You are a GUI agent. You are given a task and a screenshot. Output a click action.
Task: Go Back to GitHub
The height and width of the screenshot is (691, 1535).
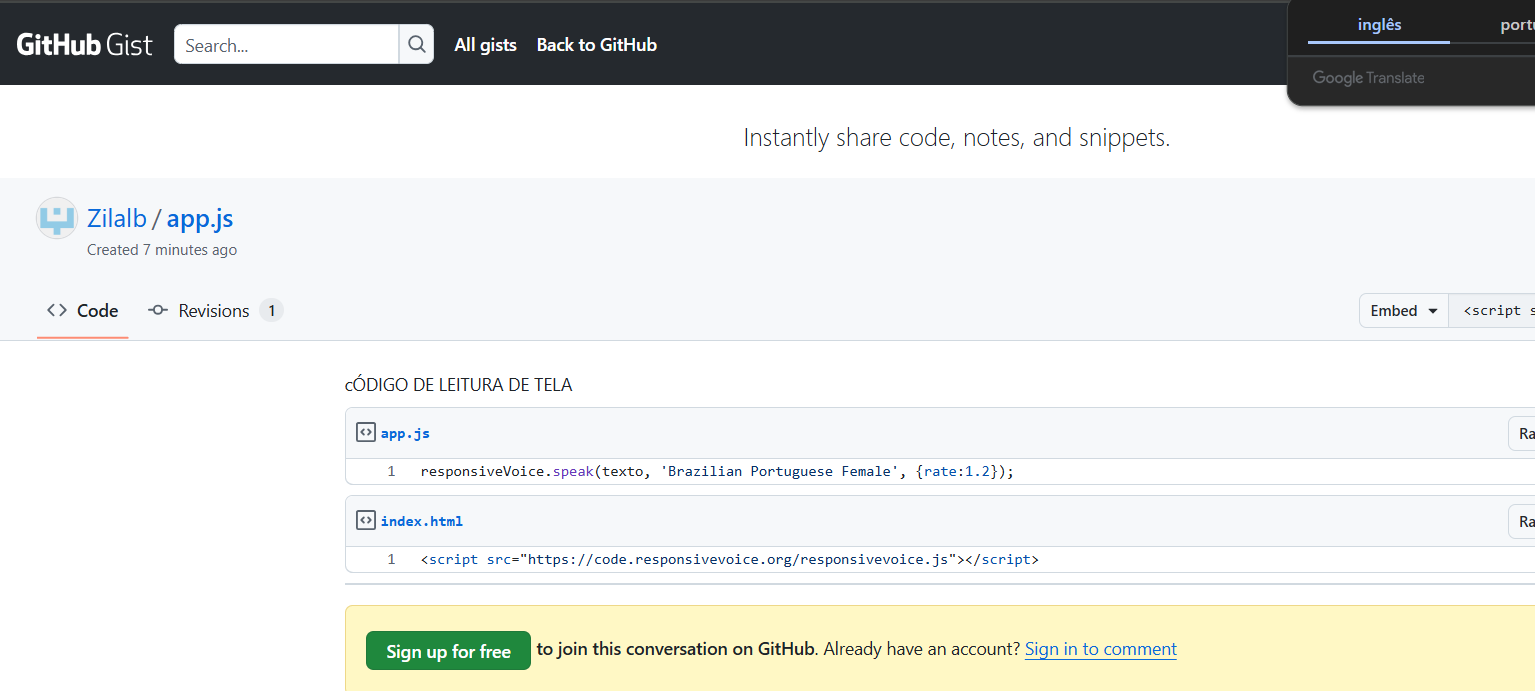click(x=596, y=45)
